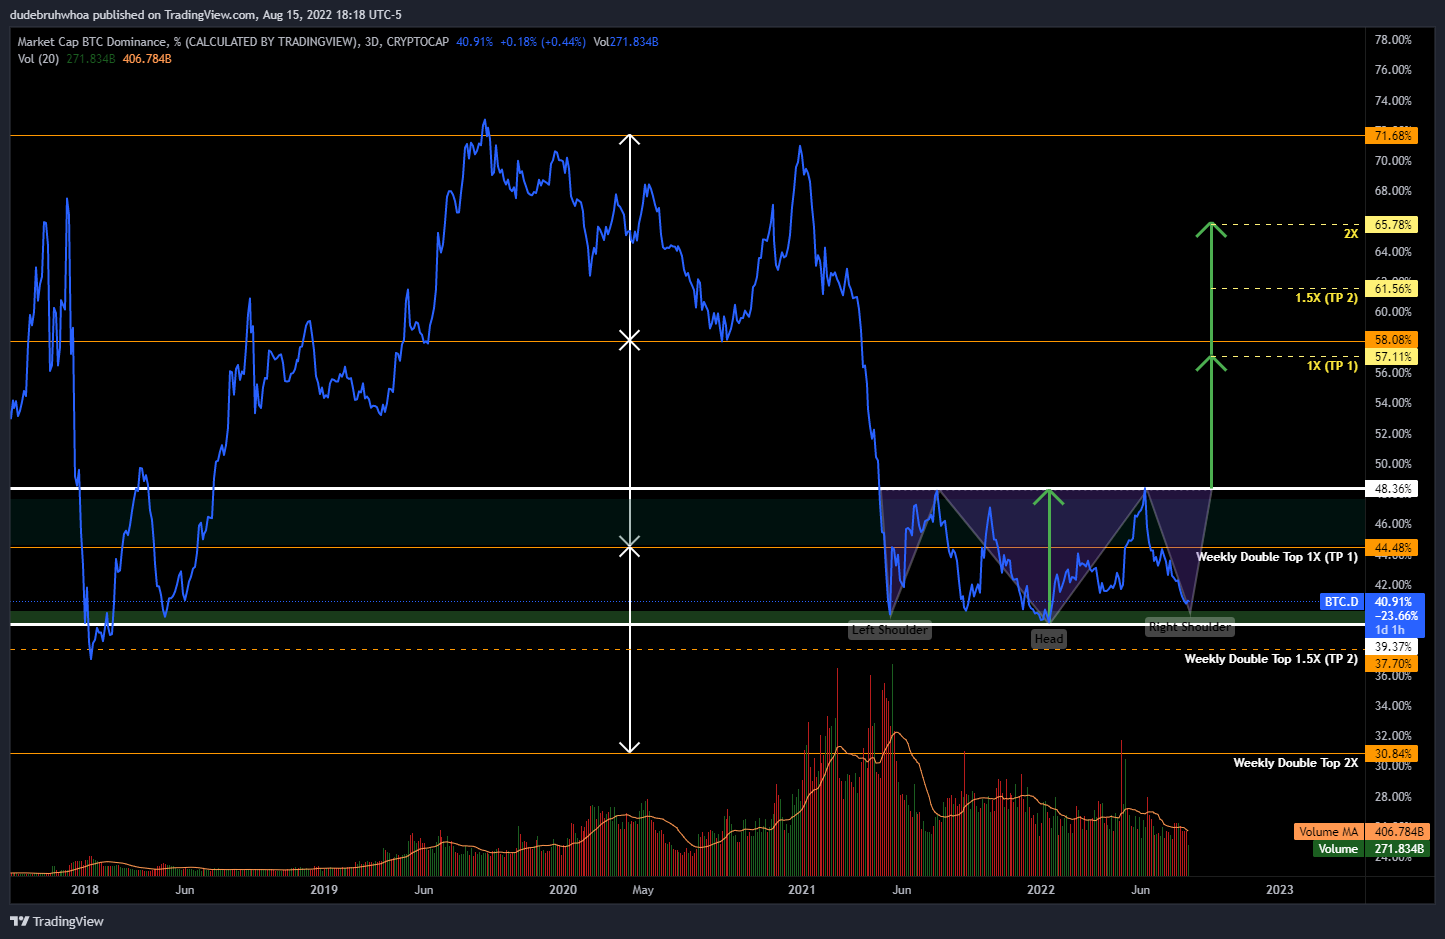
Task: Click the 71.68% price label
Action: tap(1393, 135)
